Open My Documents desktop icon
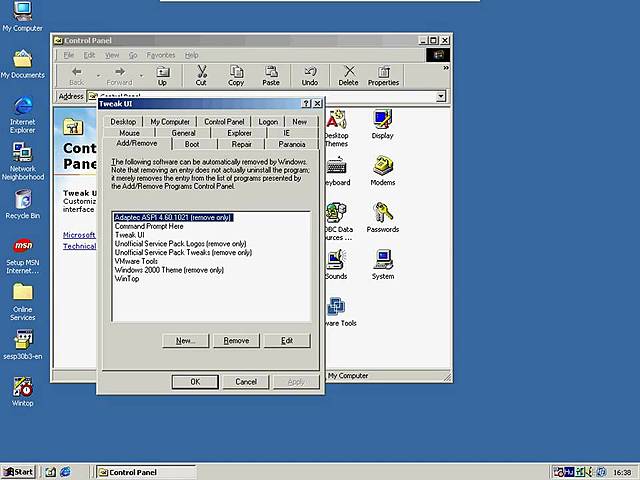The width and height of the screenshot is (640, 480). point(22,64)
